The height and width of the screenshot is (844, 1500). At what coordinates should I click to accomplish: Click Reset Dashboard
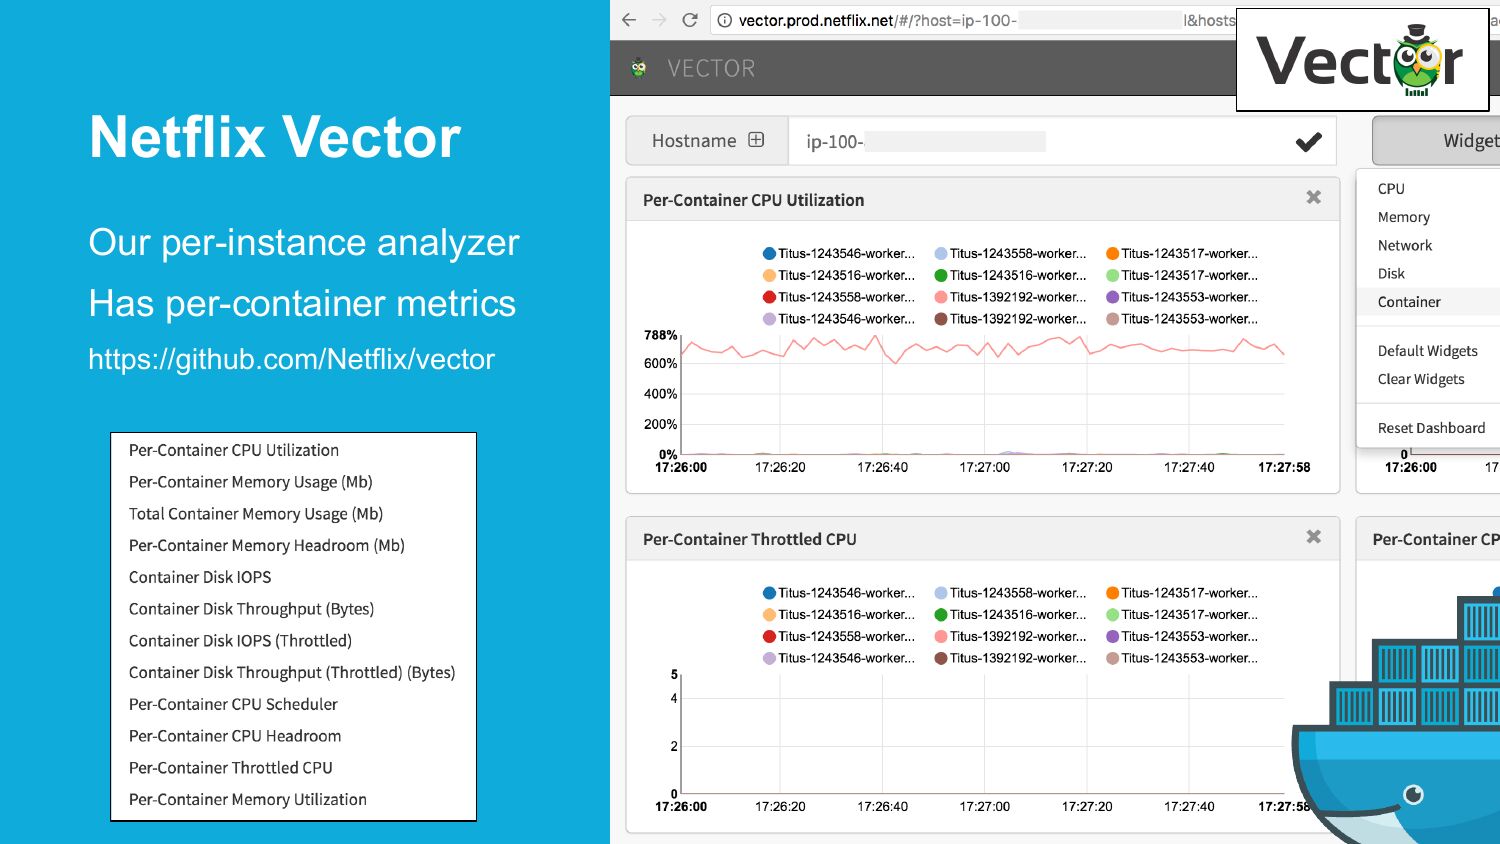coord(1431,428)
